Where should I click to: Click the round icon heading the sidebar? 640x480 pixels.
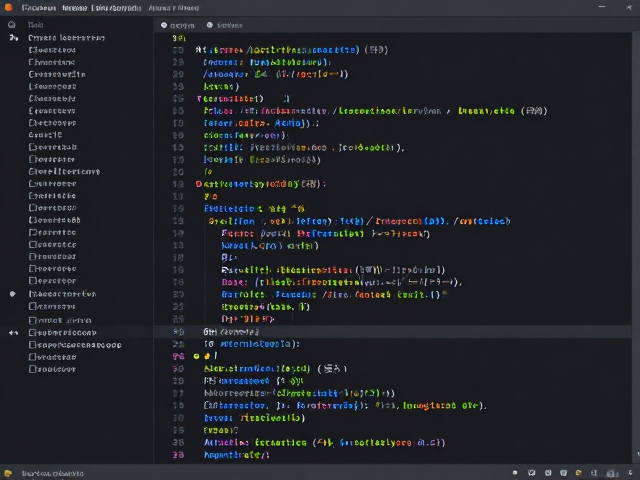(x=11, y=25)
